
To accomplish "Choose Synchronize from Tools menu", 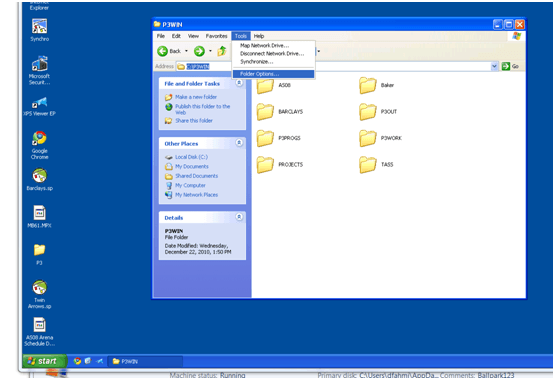I will 273,62.
